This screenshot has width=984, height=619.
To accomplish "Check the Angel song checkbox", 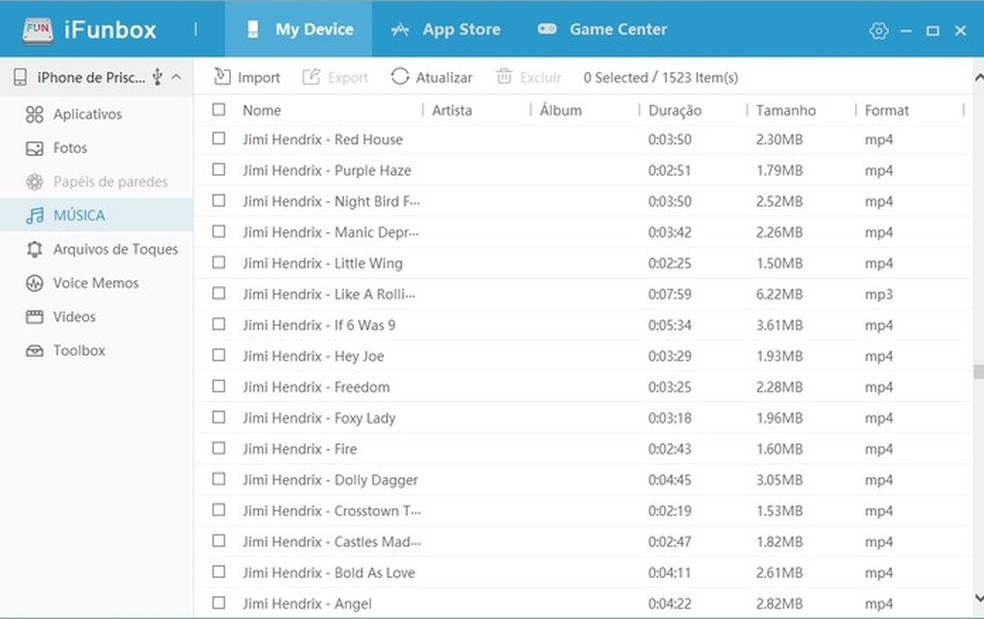I will tap(218, 603).
